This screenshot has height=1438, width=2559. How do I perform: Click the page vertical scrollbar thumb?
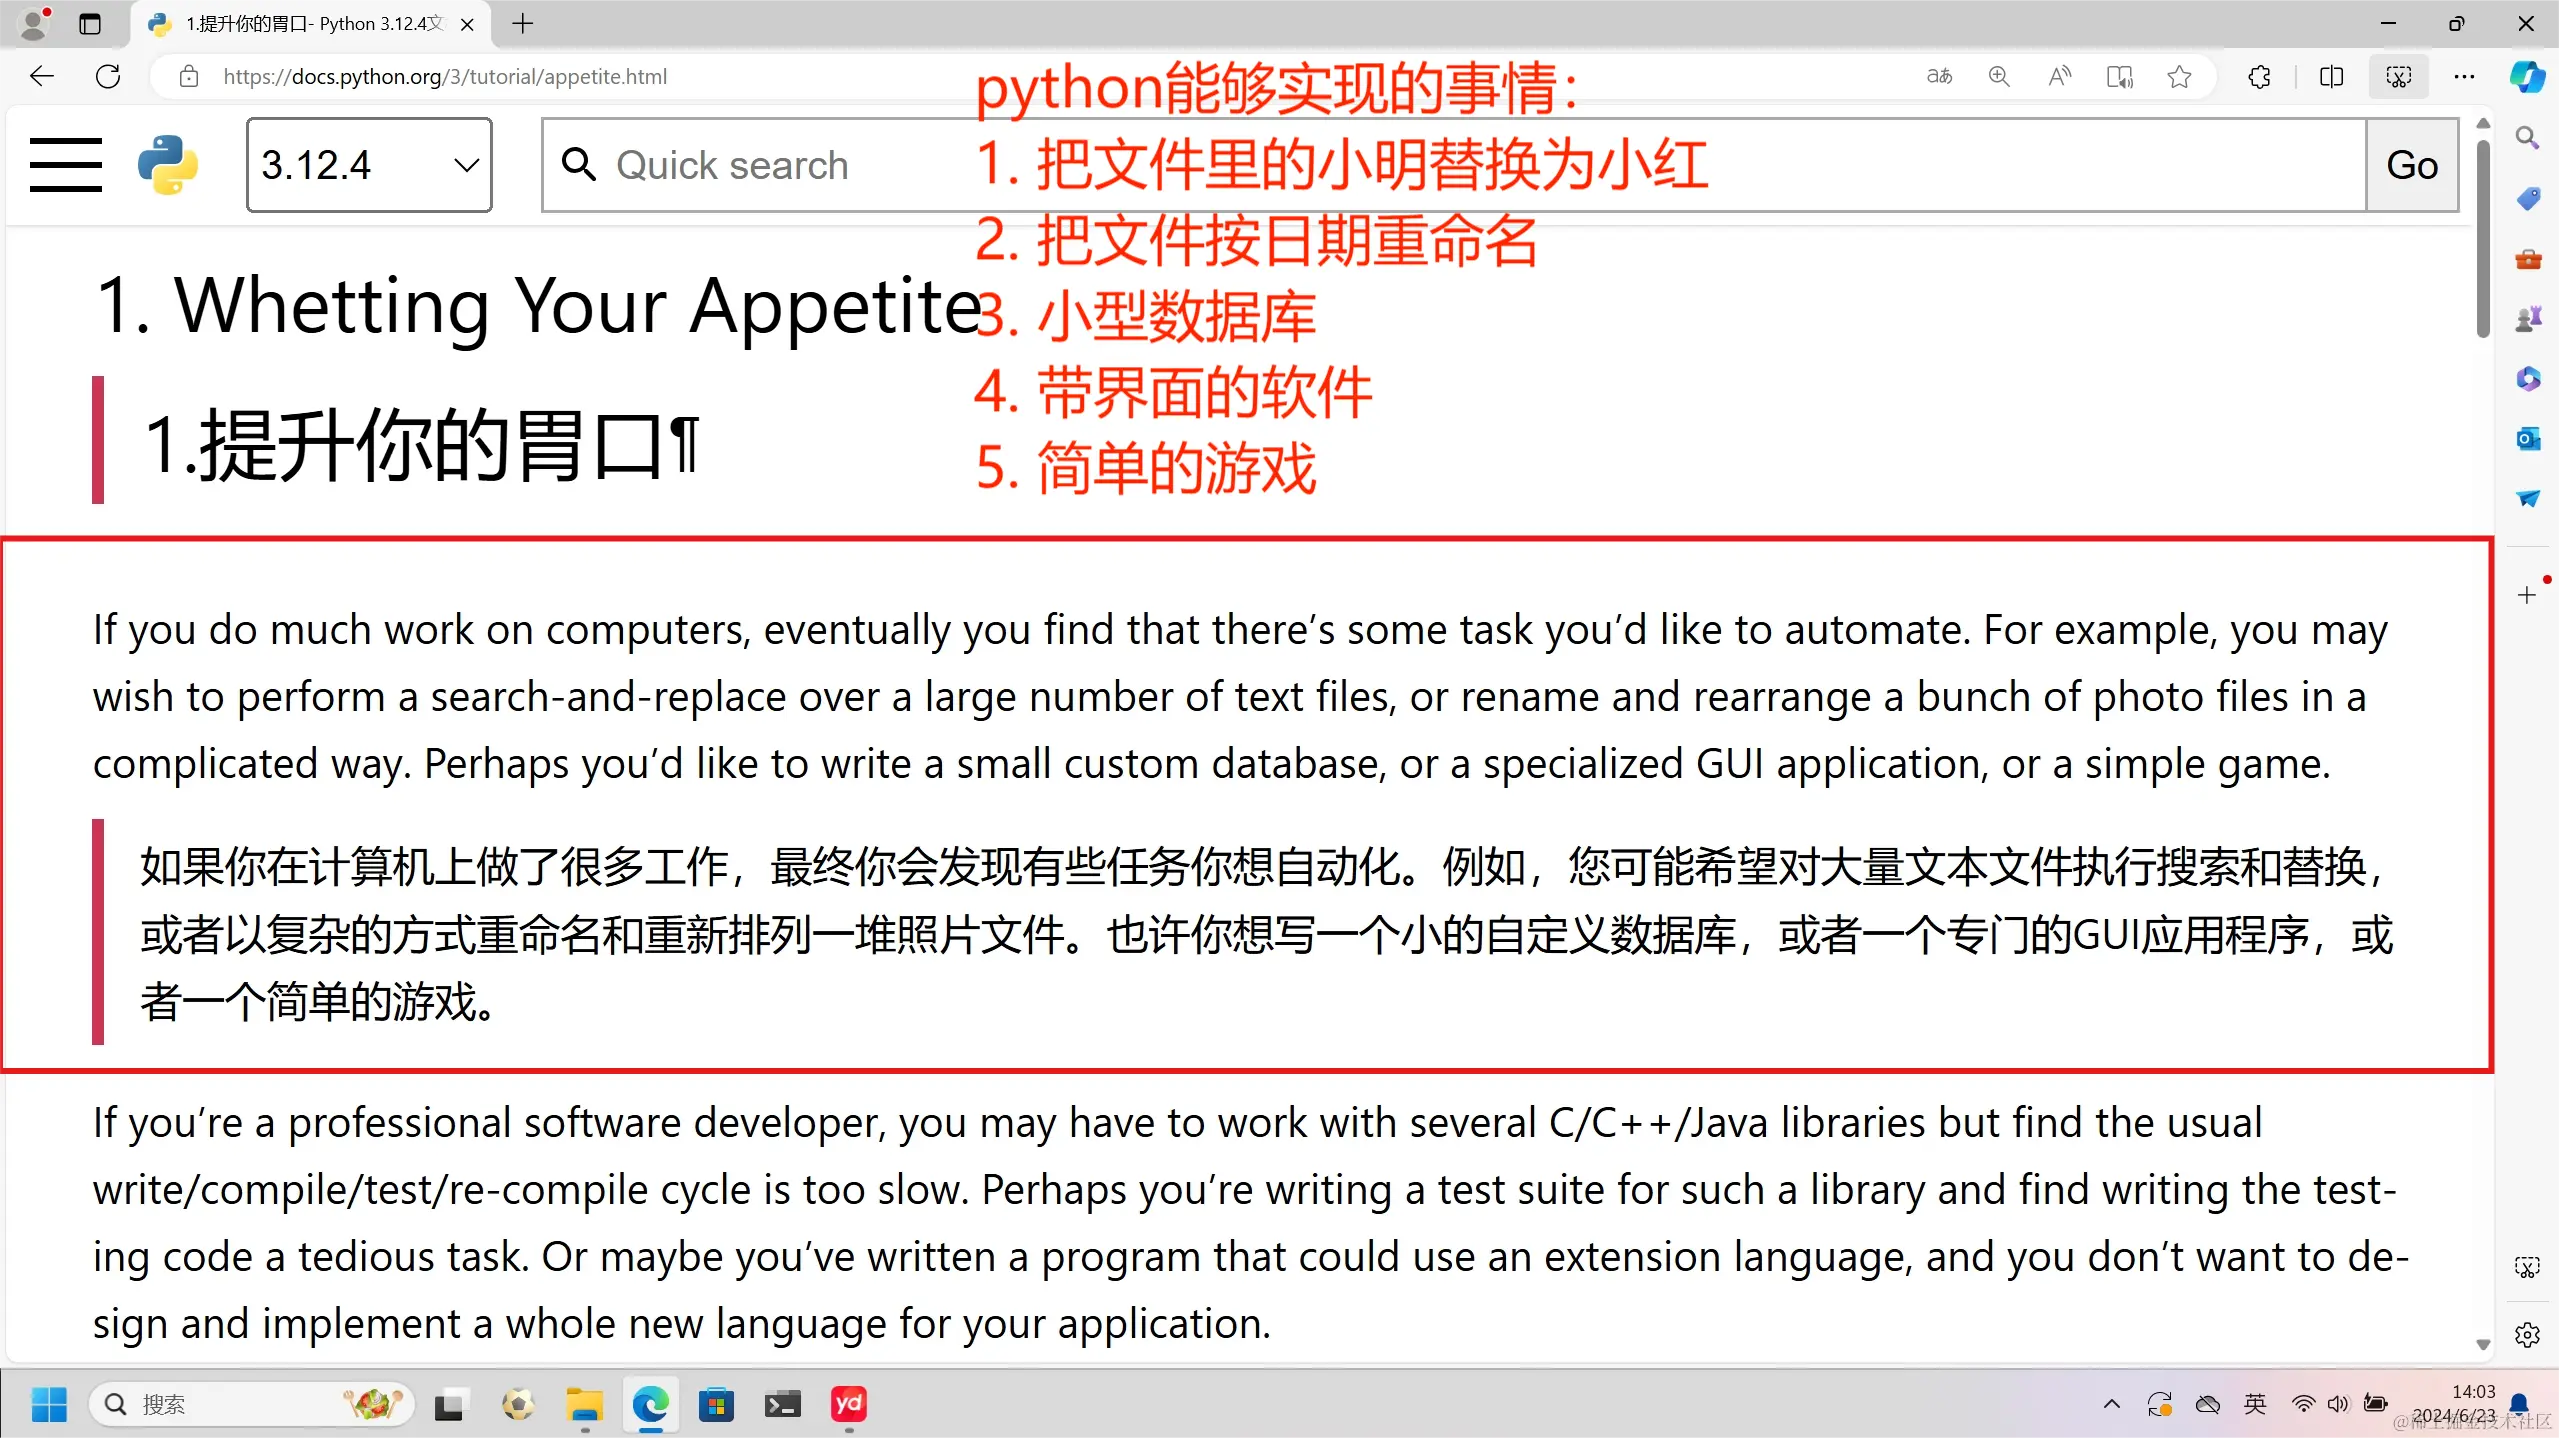(x=2482, y=240)
